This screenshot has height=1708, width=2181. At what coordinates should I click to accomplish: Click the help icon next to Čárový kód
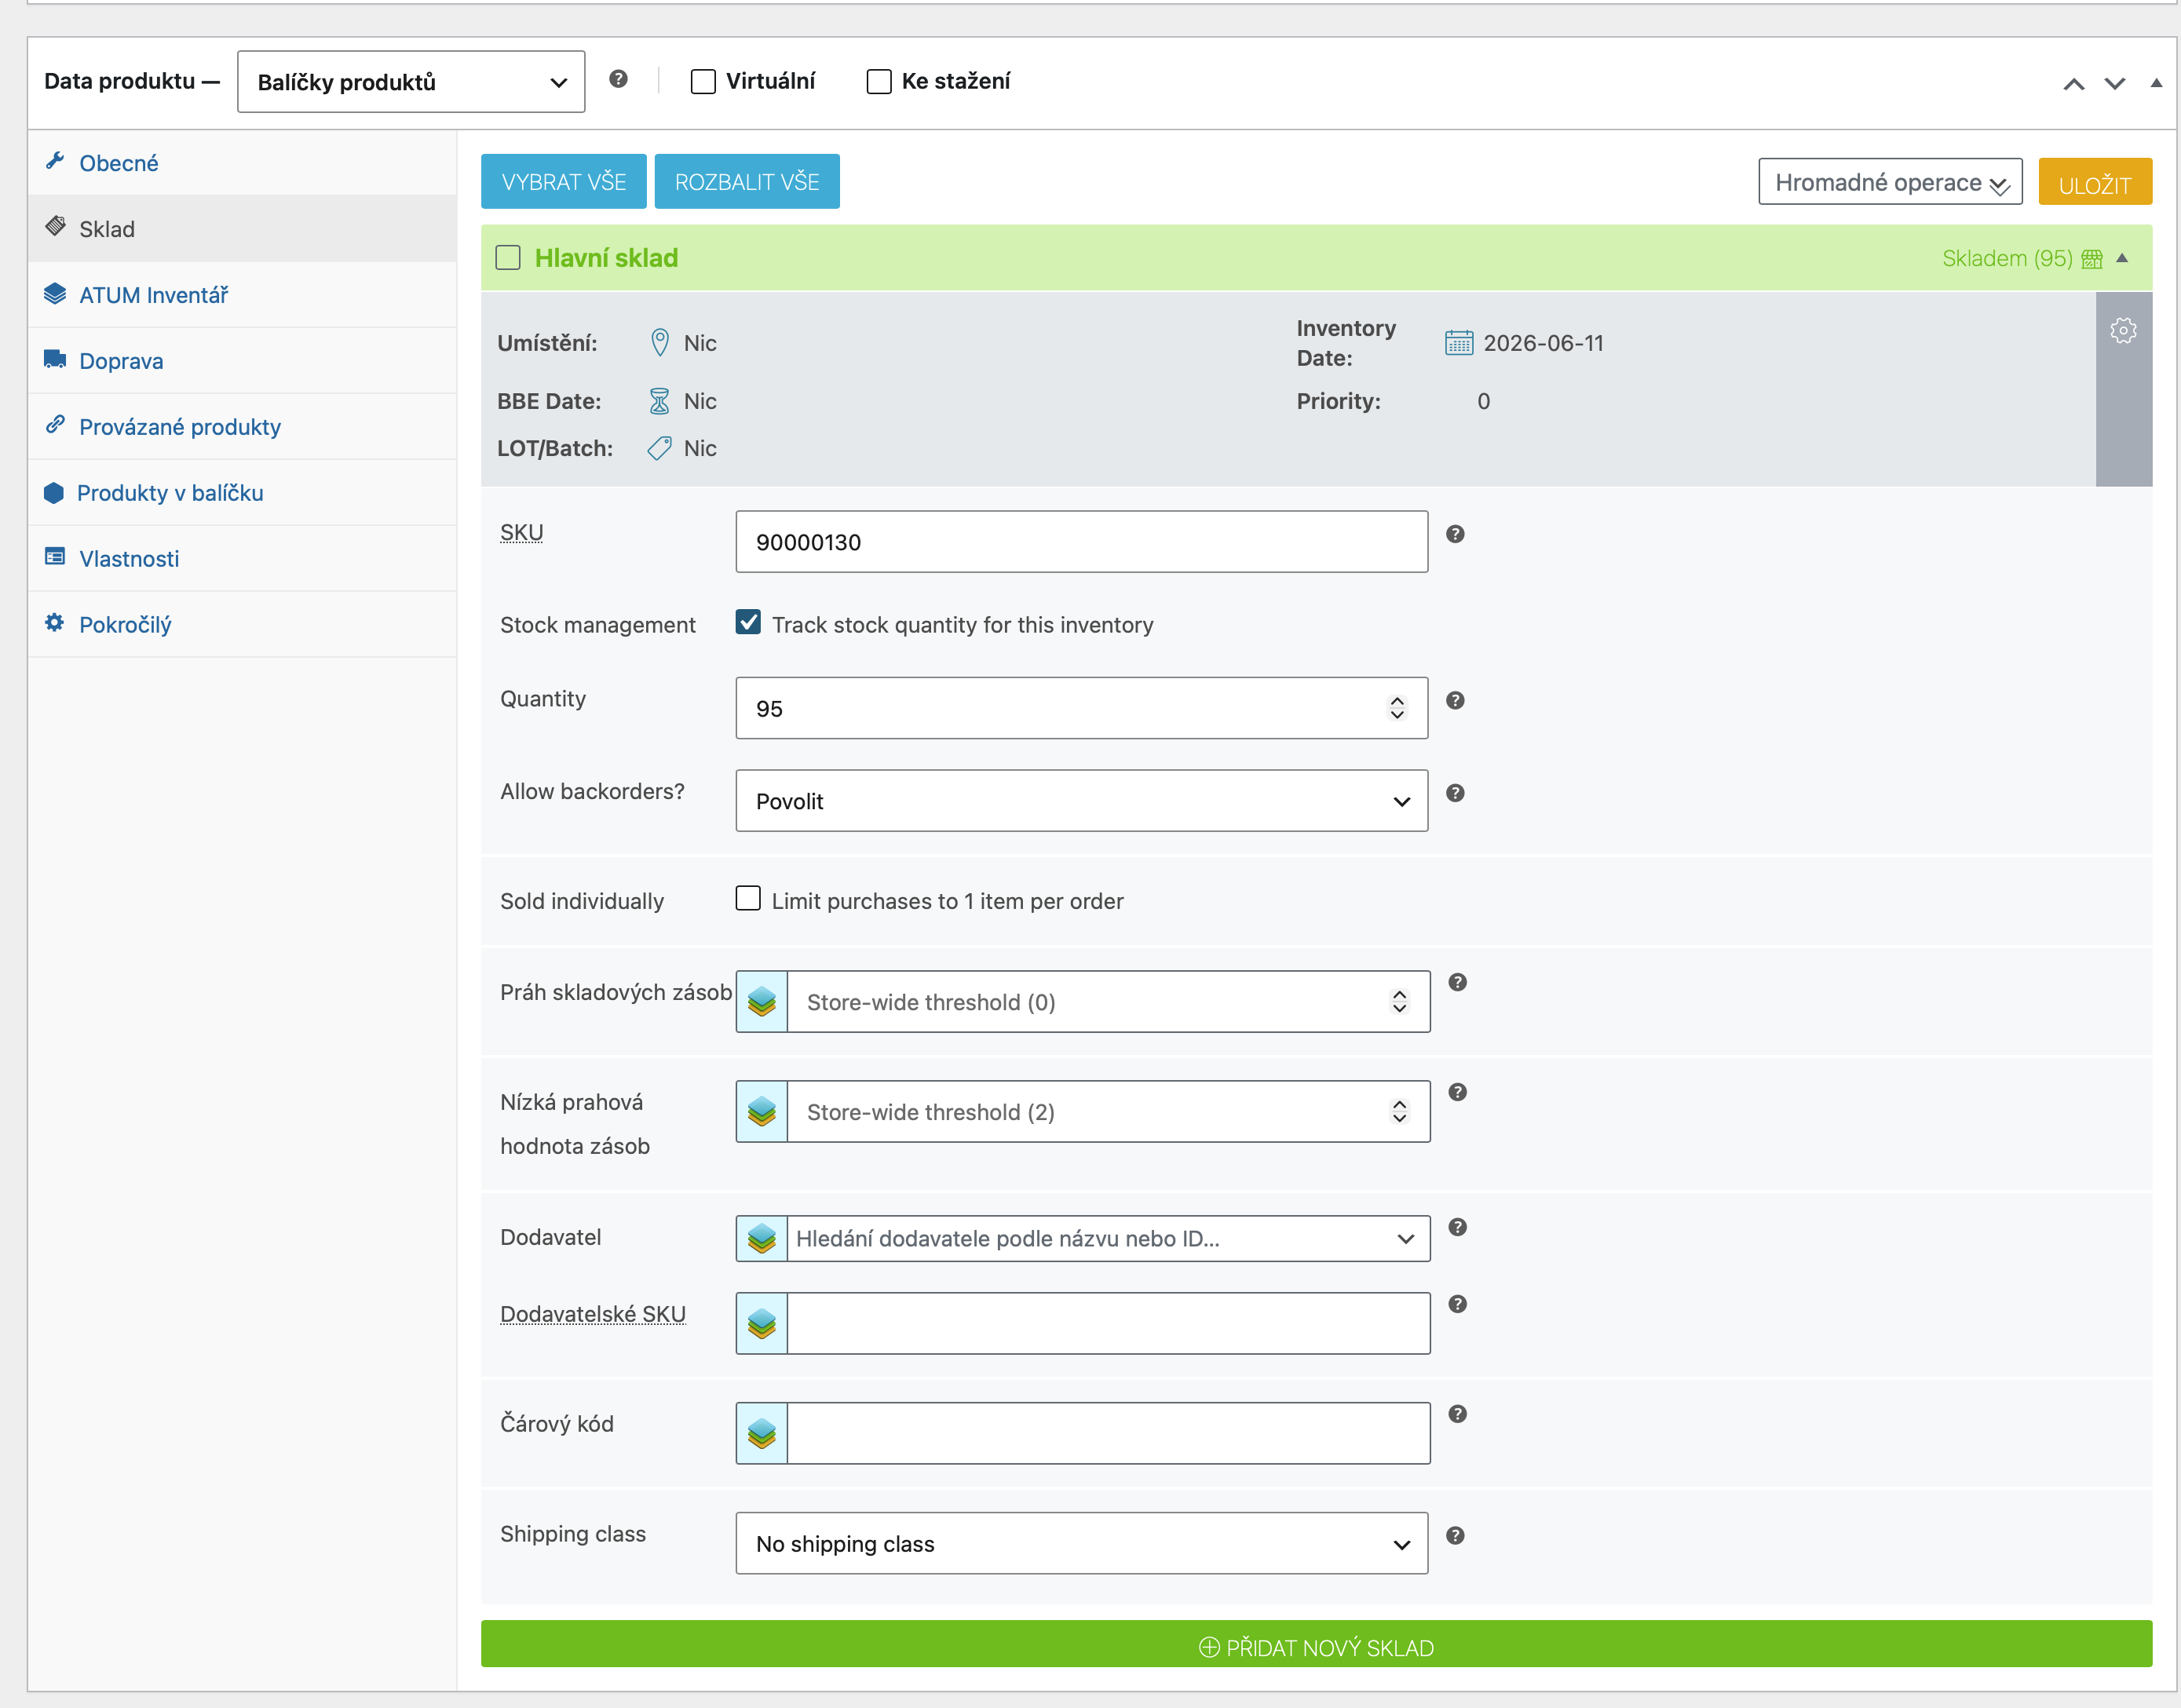point(1458,1414)
